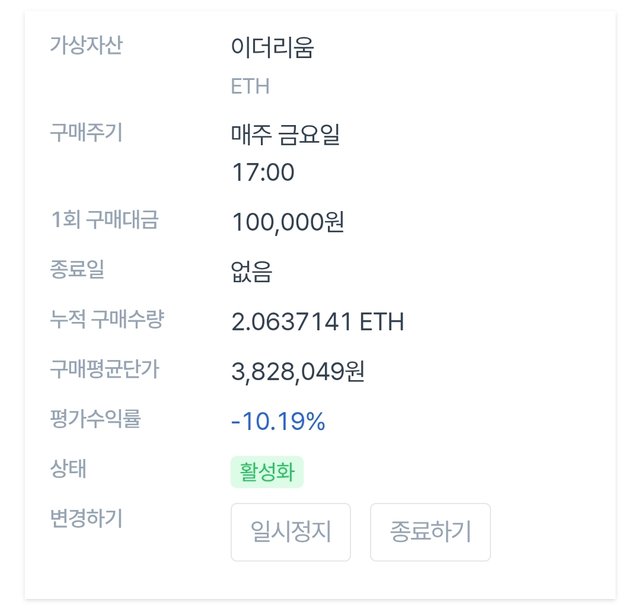
Task: Click the 100,000원 purchase amount
Action: (288, 222)
